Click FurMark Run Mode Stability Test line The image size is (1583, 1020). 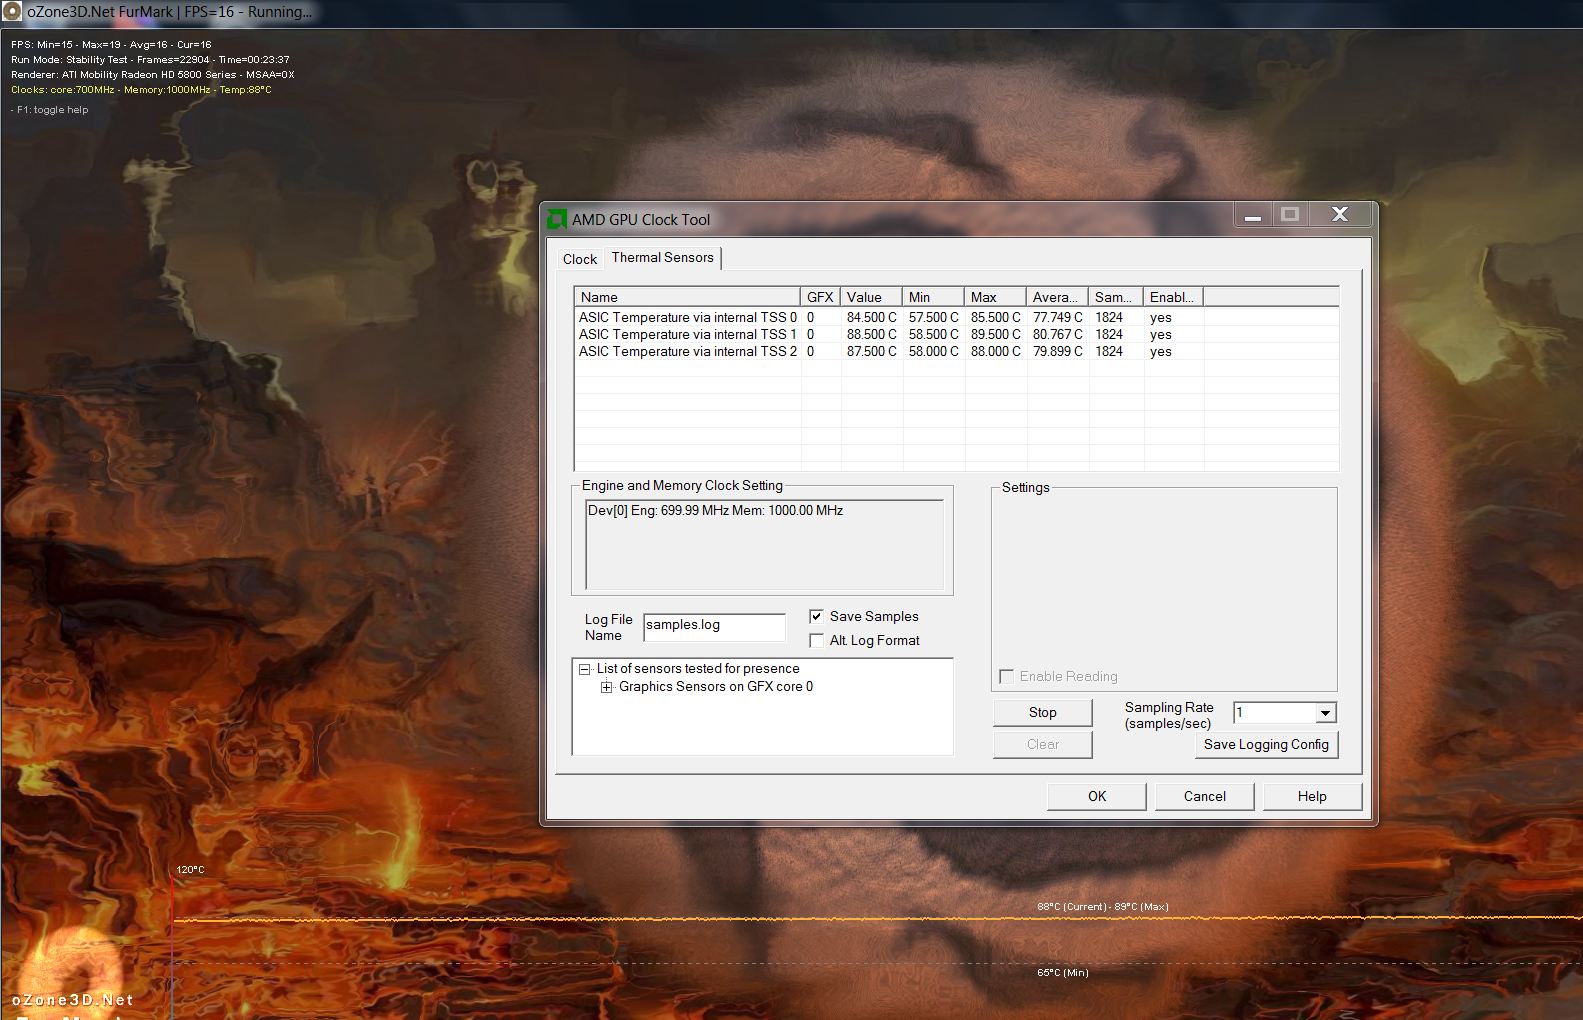click(x=150, y=60)
